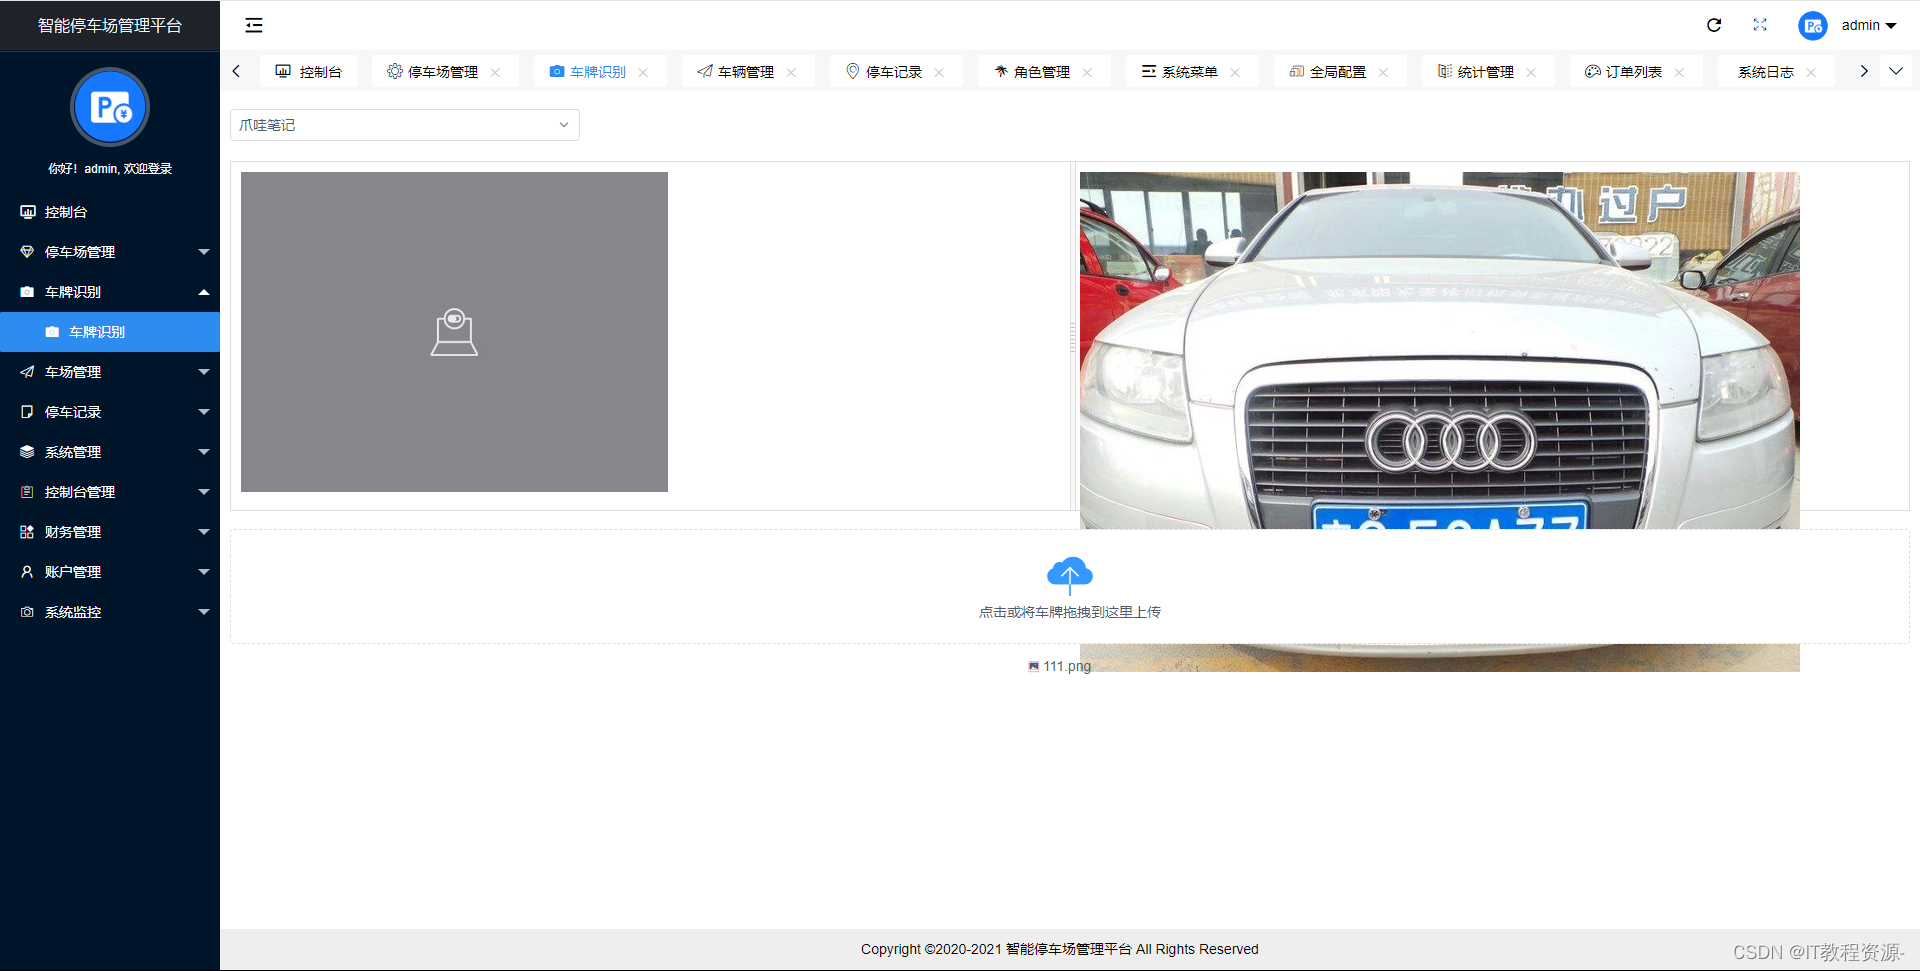Expand the 账户管理 sidebar menu
The width and height of the screenshot is (1920, 971).
tap(110, 572)
